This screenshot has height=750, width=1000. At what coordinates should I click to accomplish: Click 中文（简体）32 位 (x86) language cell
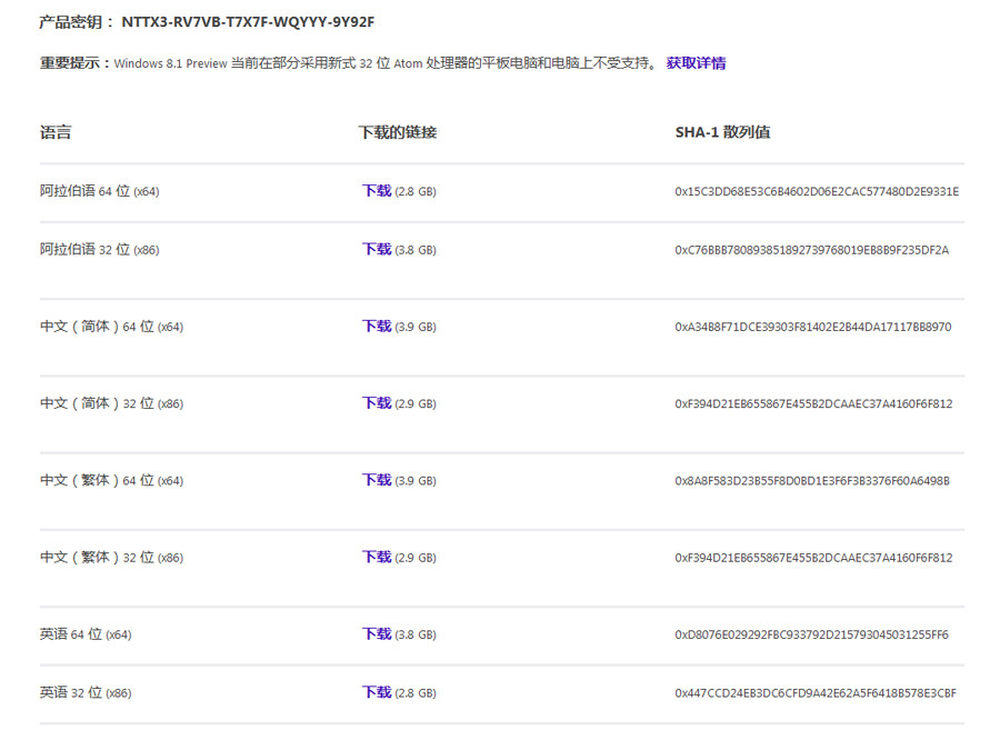(x=112, y=404)
